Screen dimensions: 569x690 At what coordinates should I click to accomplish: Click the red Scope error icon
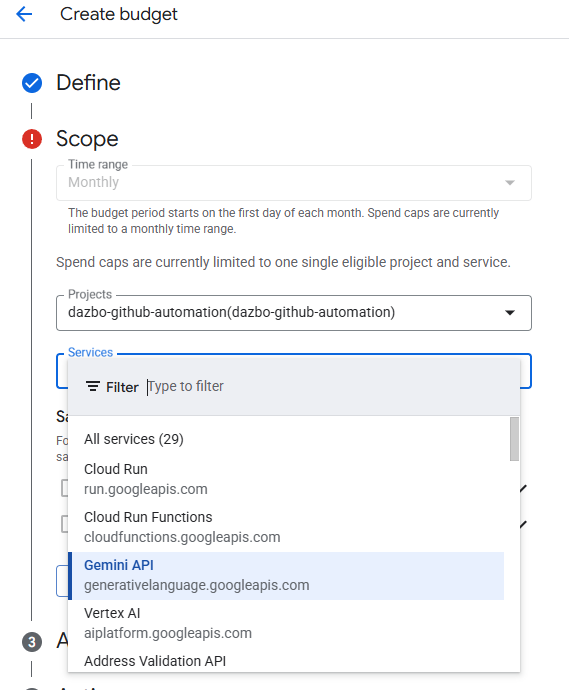click(x=32, y=139)
